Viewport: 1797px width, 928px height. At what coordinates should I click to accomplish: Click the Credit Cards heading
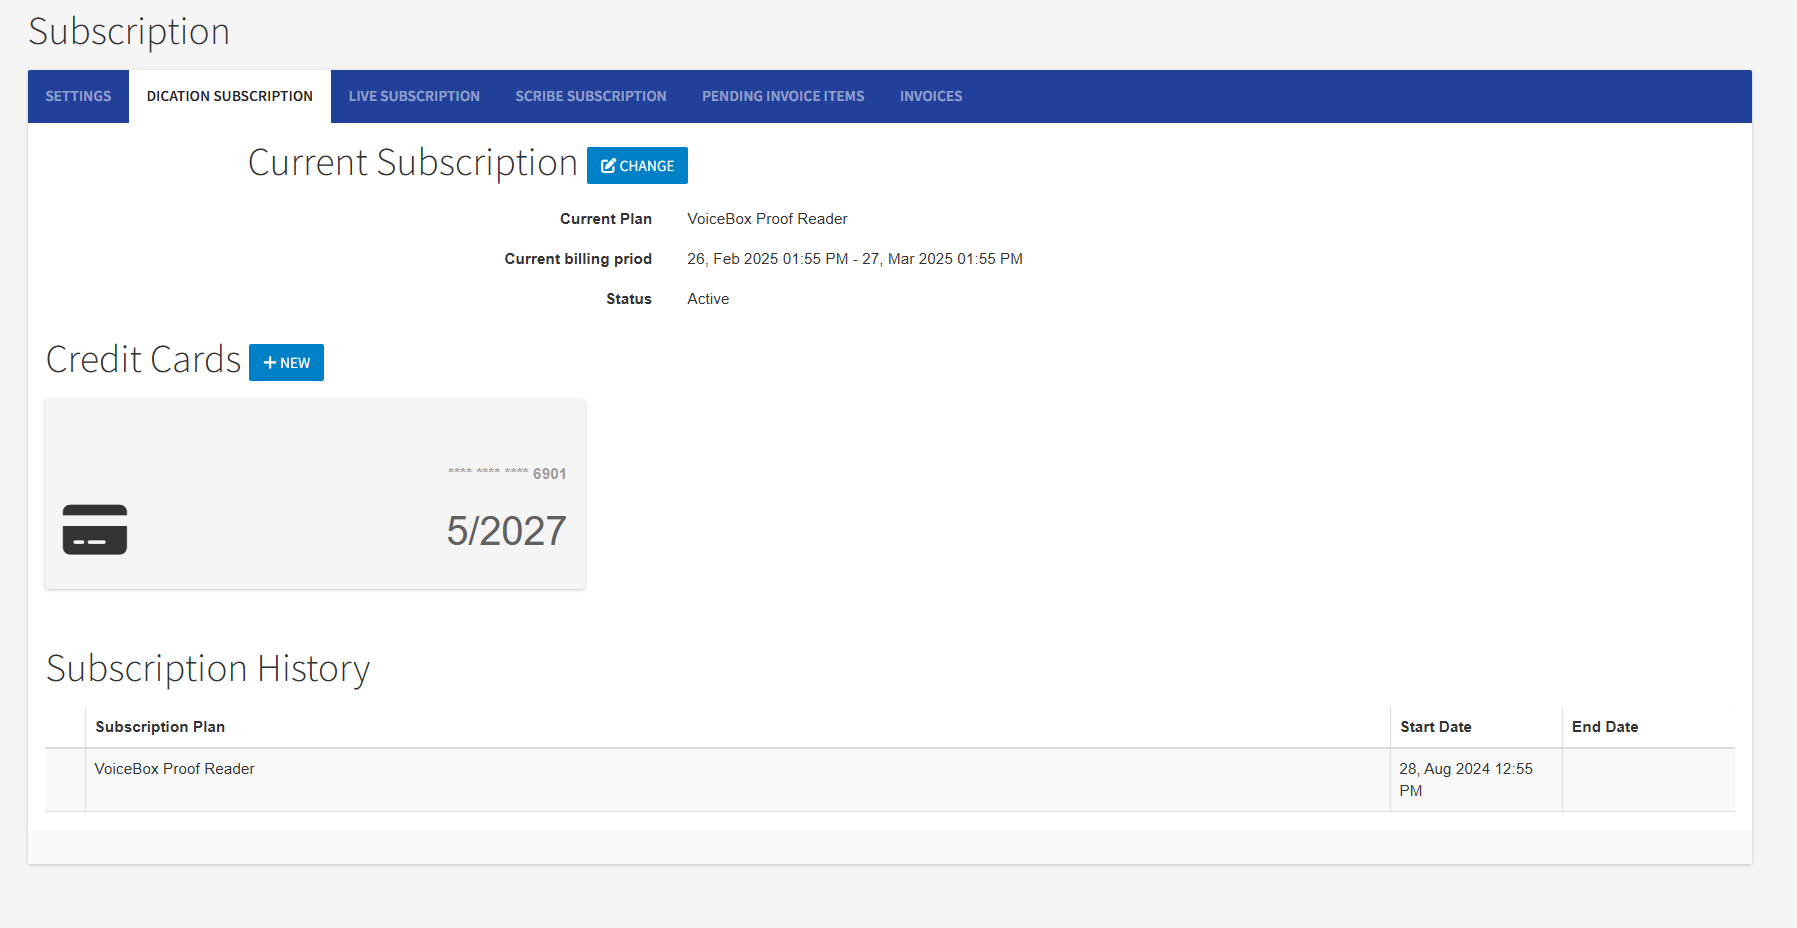(x=144, y=360)
